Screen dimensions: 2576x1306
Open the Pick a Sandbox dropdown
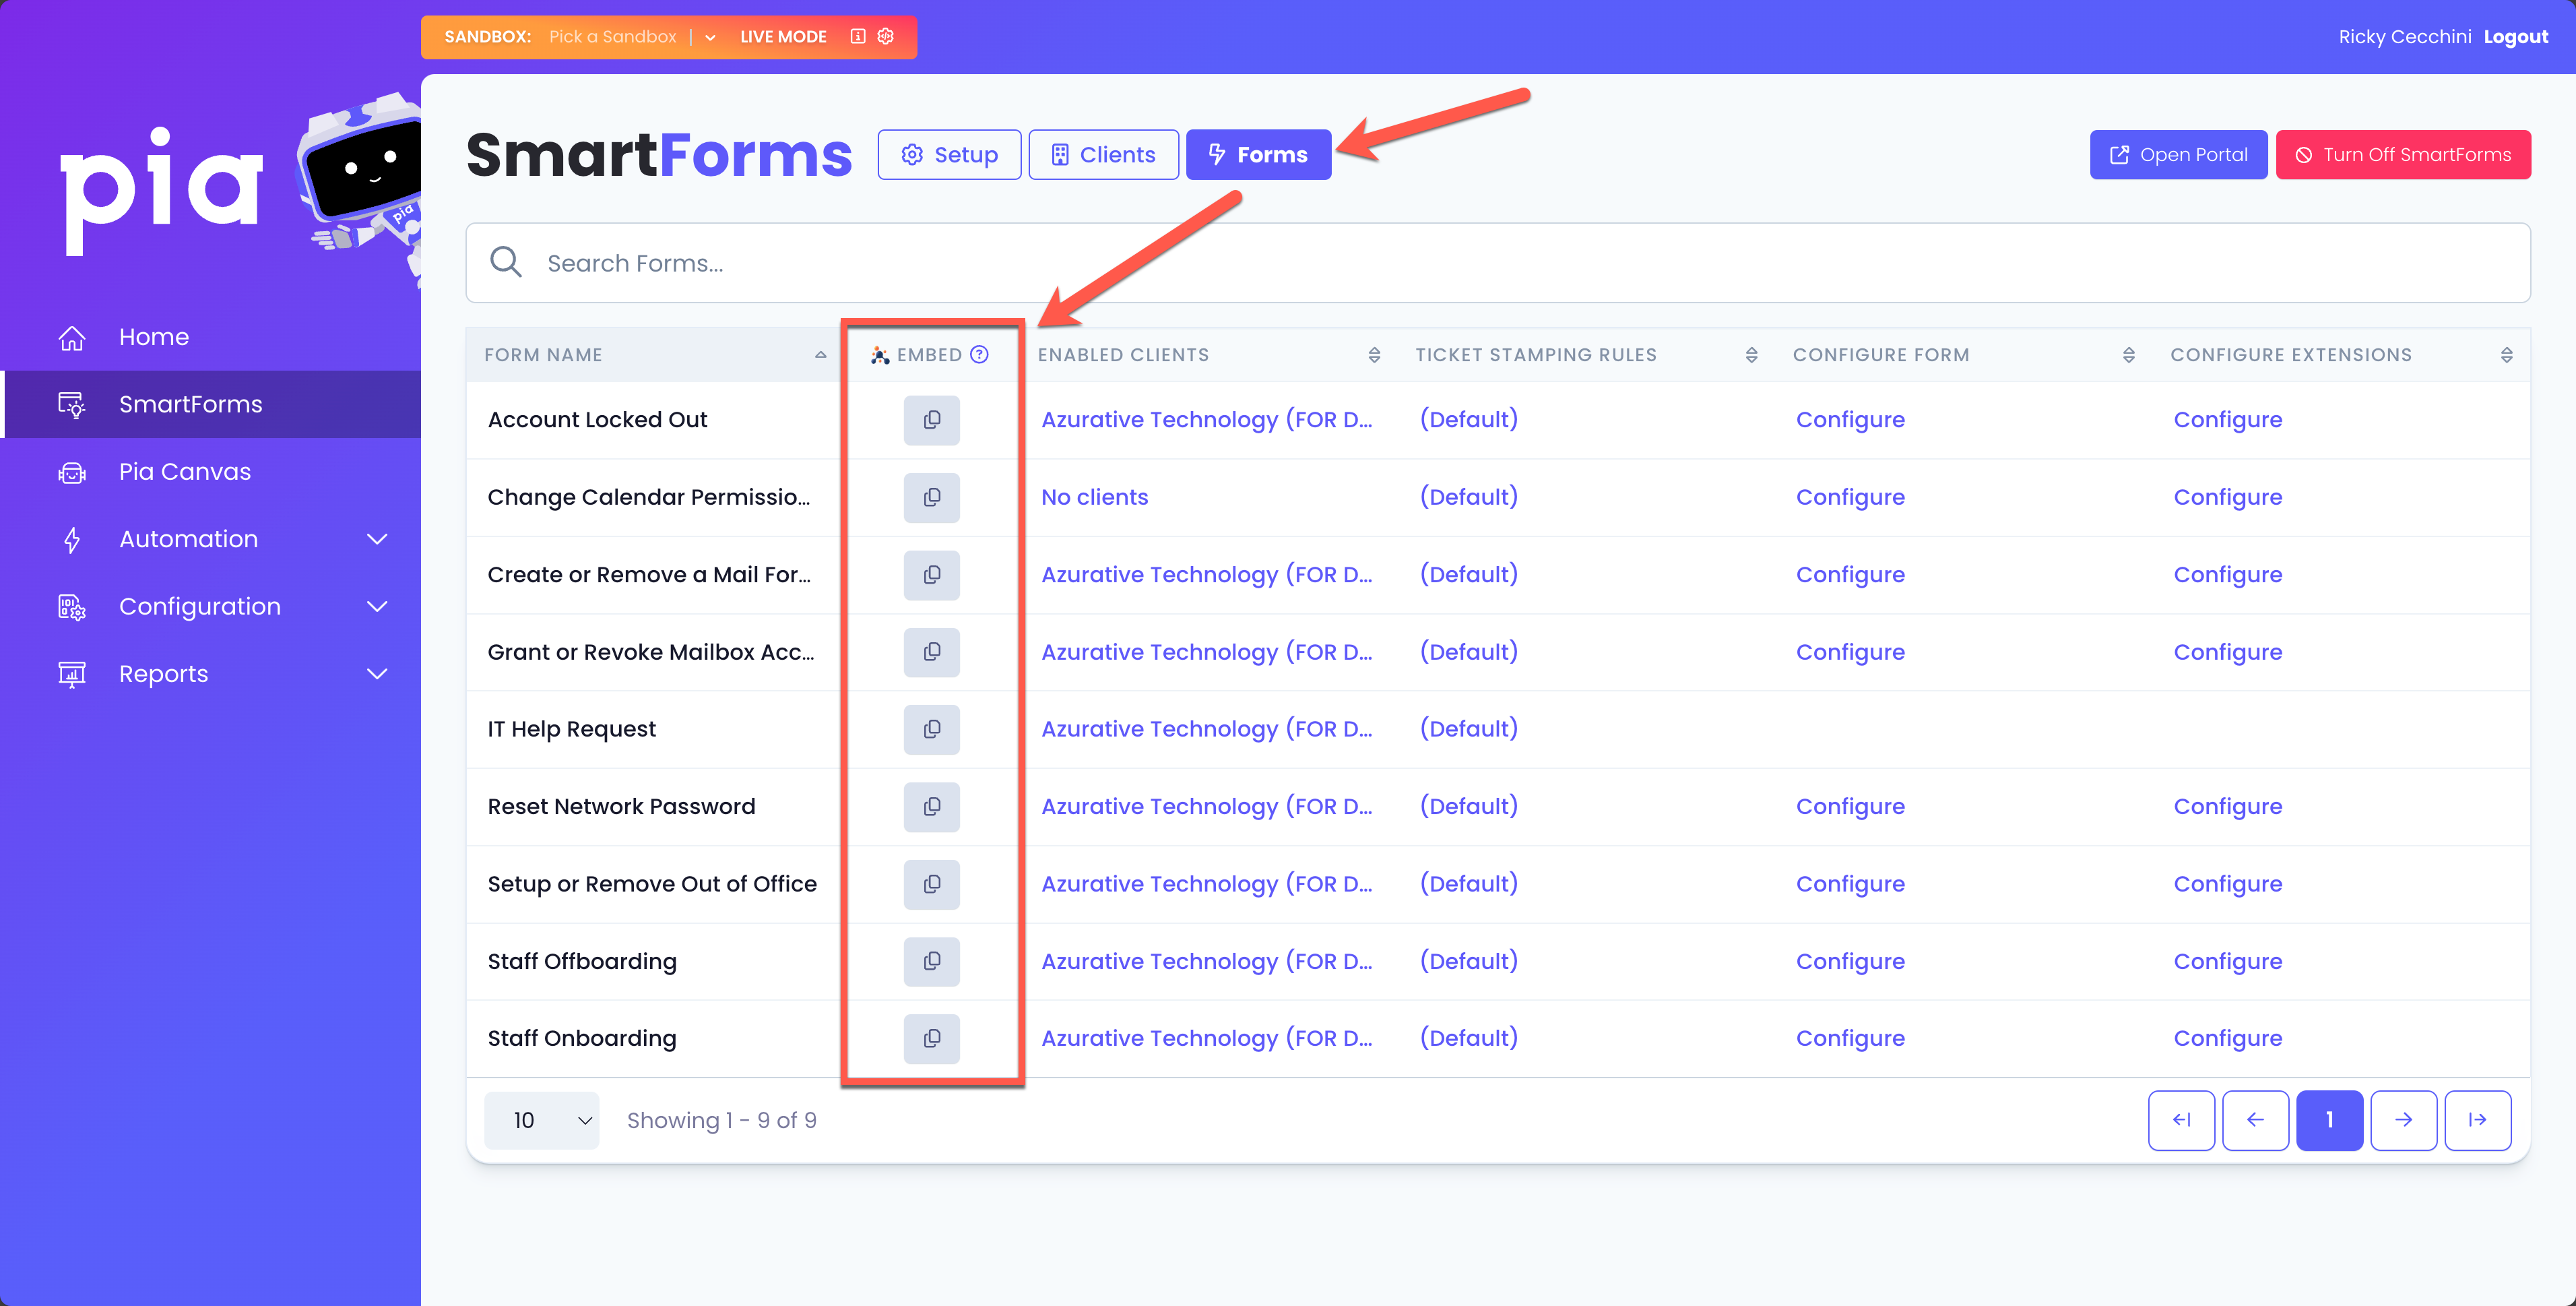point(710,37)
